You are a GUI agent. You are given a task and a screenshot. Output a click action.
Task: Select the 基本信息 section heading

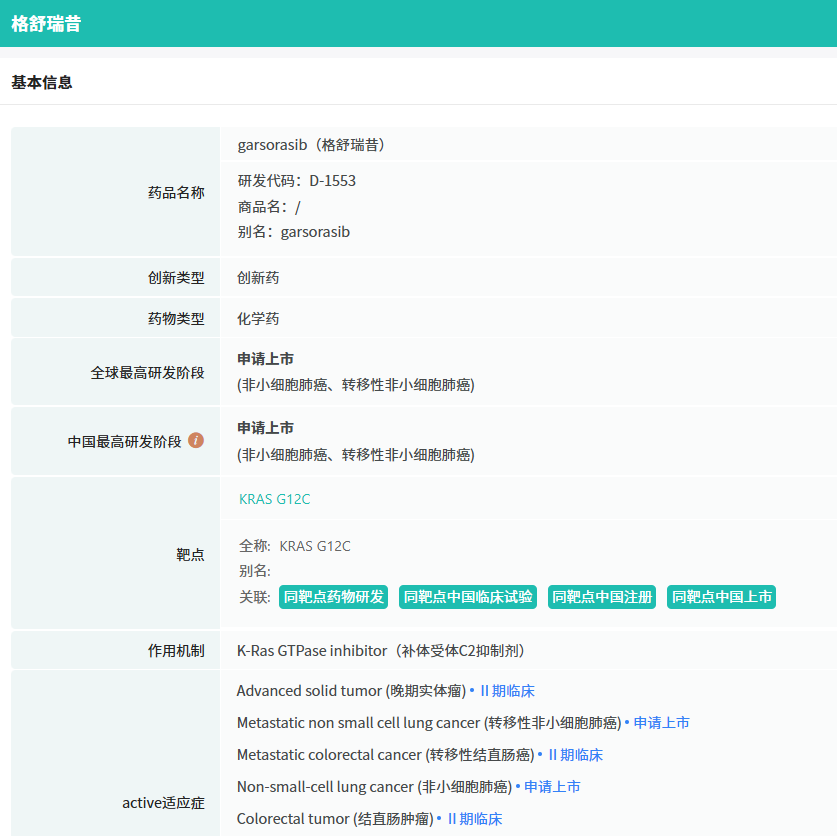(x=42, y=82)
